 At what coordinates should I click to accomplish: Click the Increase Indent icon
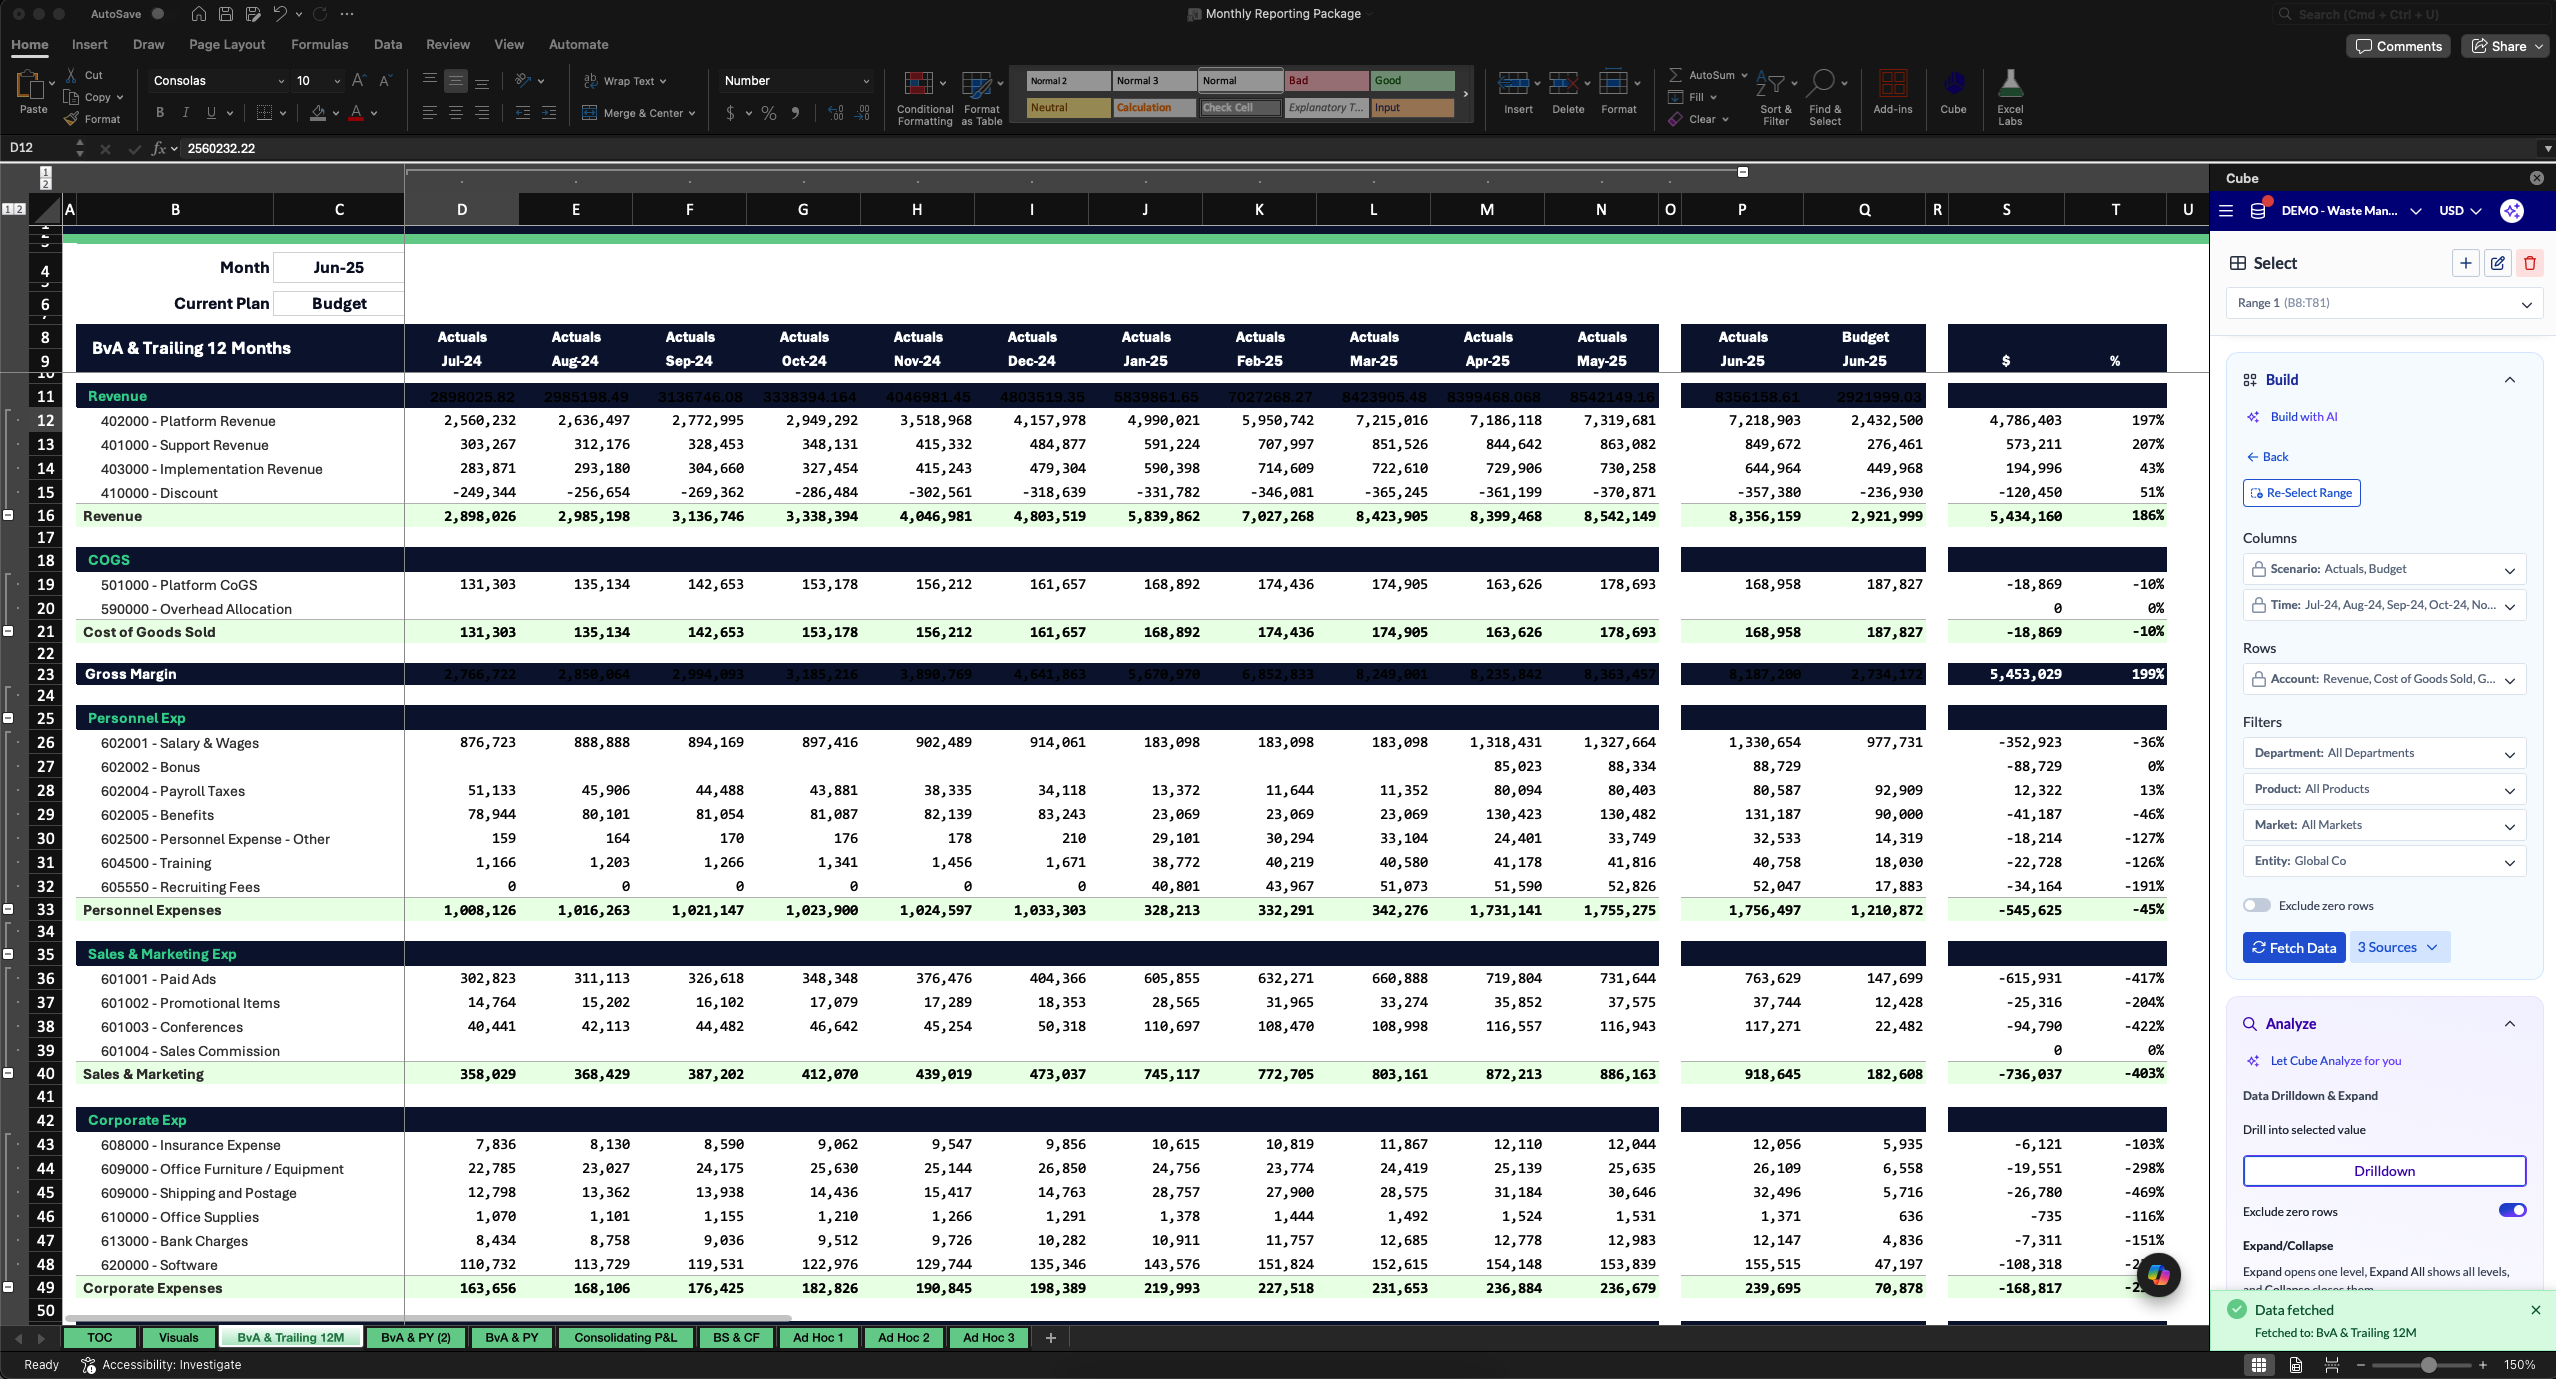(x=549, y=113)
